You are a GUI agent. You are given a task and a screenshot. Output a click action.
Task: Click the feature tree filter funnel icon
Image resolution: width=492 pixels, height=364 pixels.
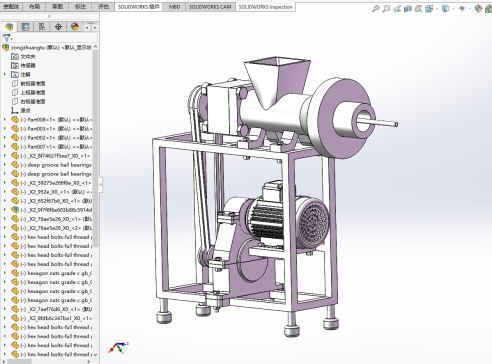(x=7, y=38)
